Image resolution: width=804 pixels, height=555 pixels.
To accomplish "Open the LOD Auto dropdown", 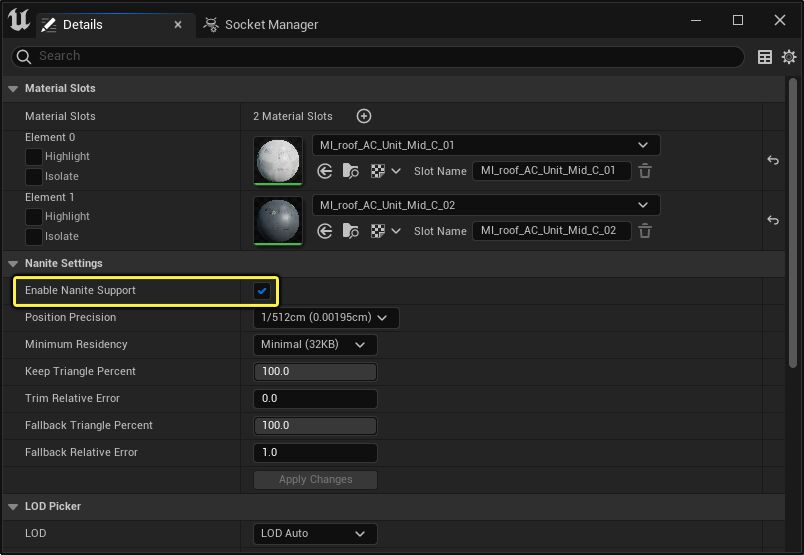I will pyautogui.click(x=315, y=534).
